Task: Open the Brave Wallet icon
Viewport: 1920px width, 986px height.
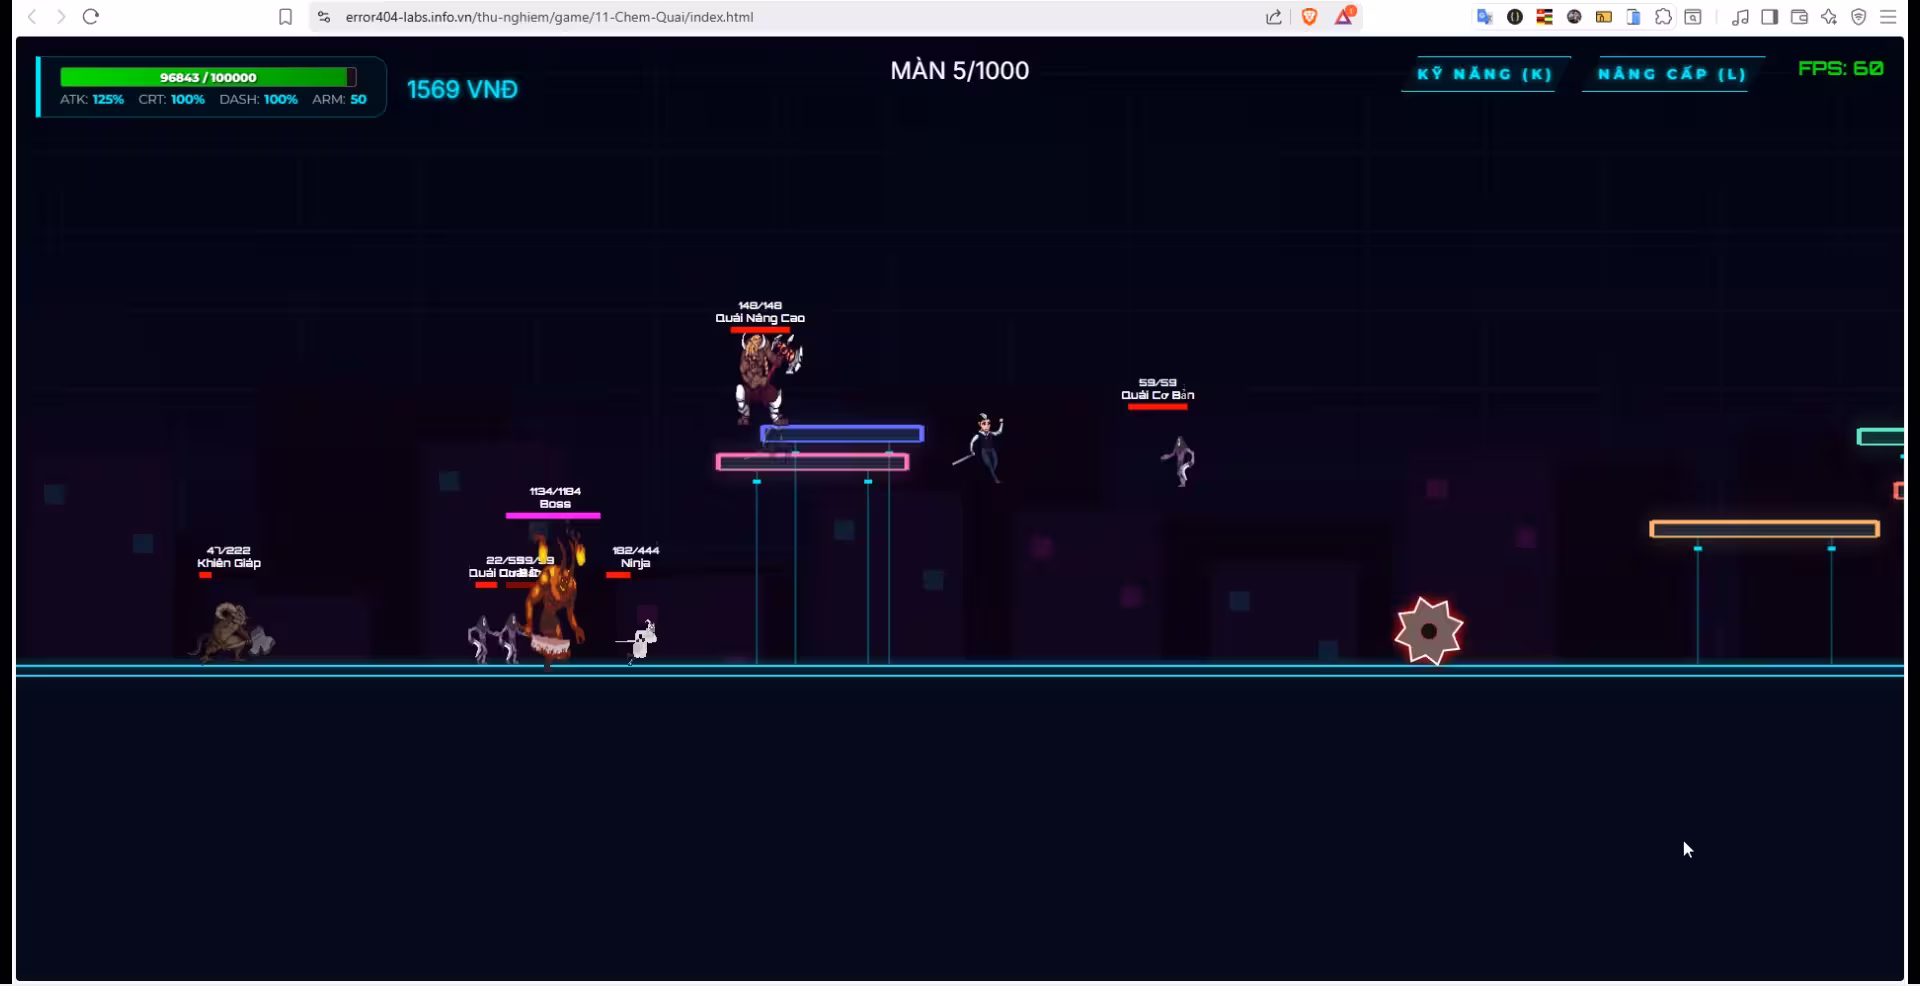Action: [1799, 17]
